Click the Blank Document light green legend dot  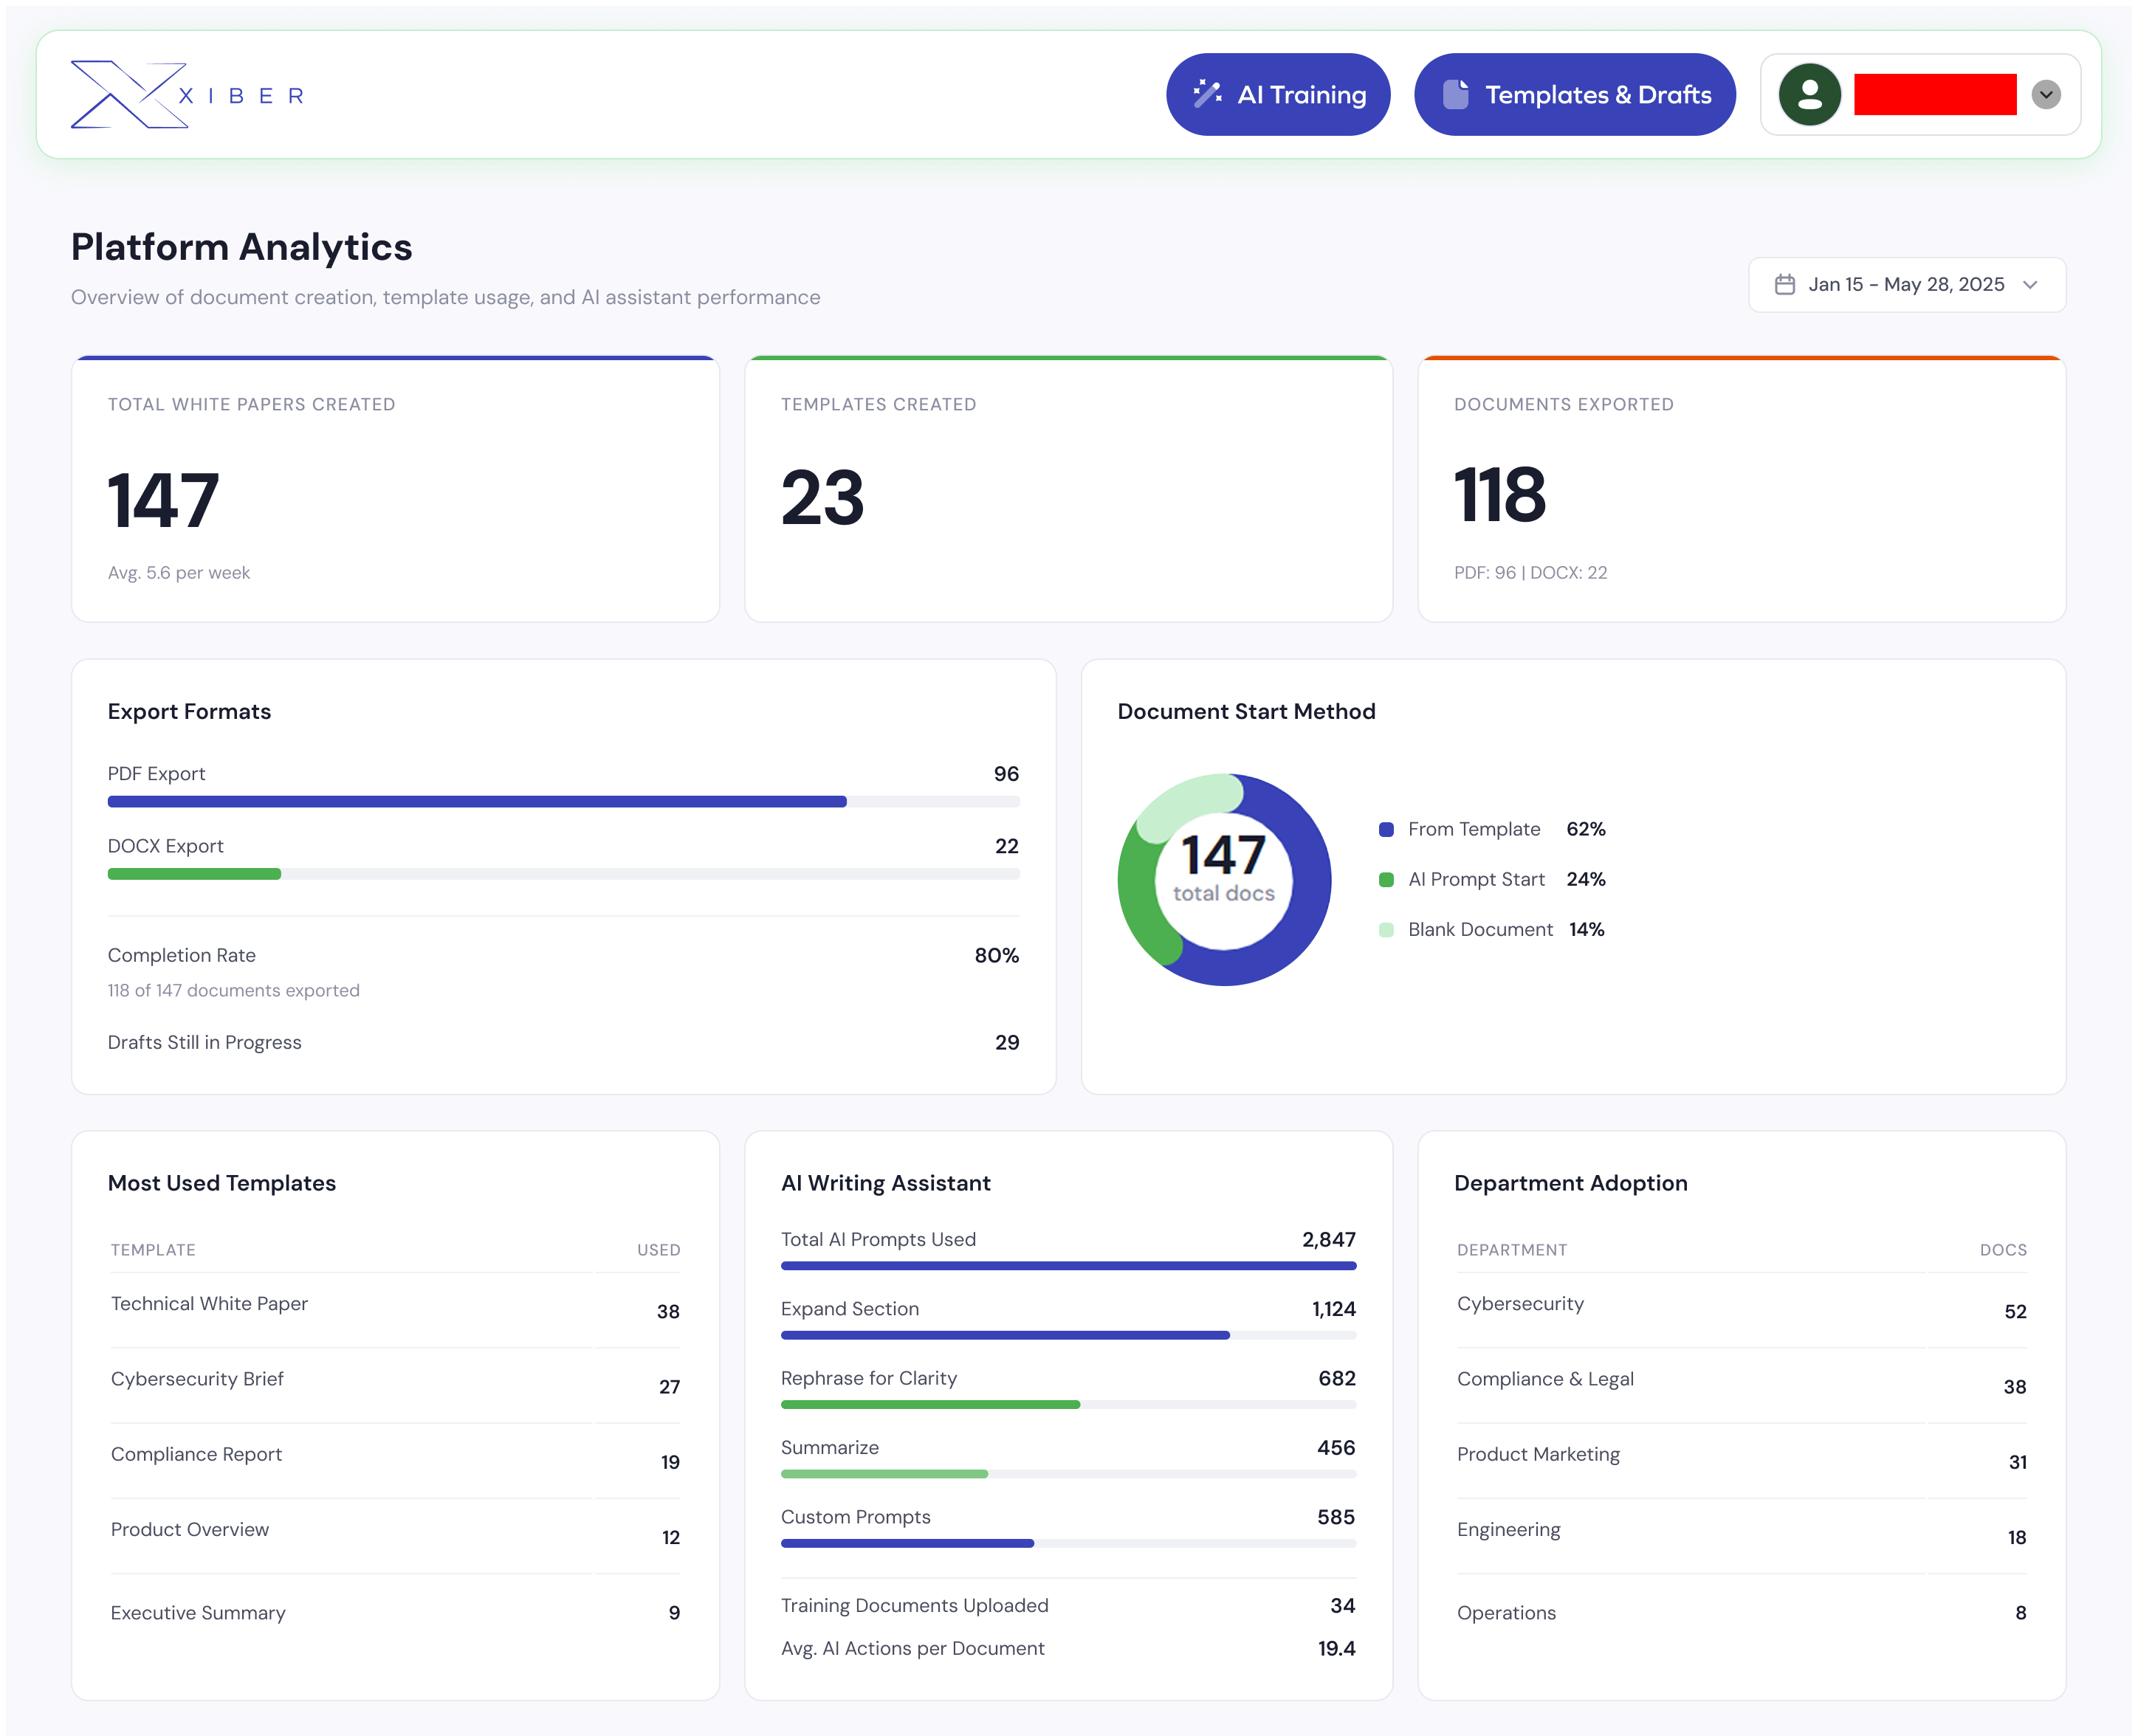pyautogui.click(x=1386, y=930)
